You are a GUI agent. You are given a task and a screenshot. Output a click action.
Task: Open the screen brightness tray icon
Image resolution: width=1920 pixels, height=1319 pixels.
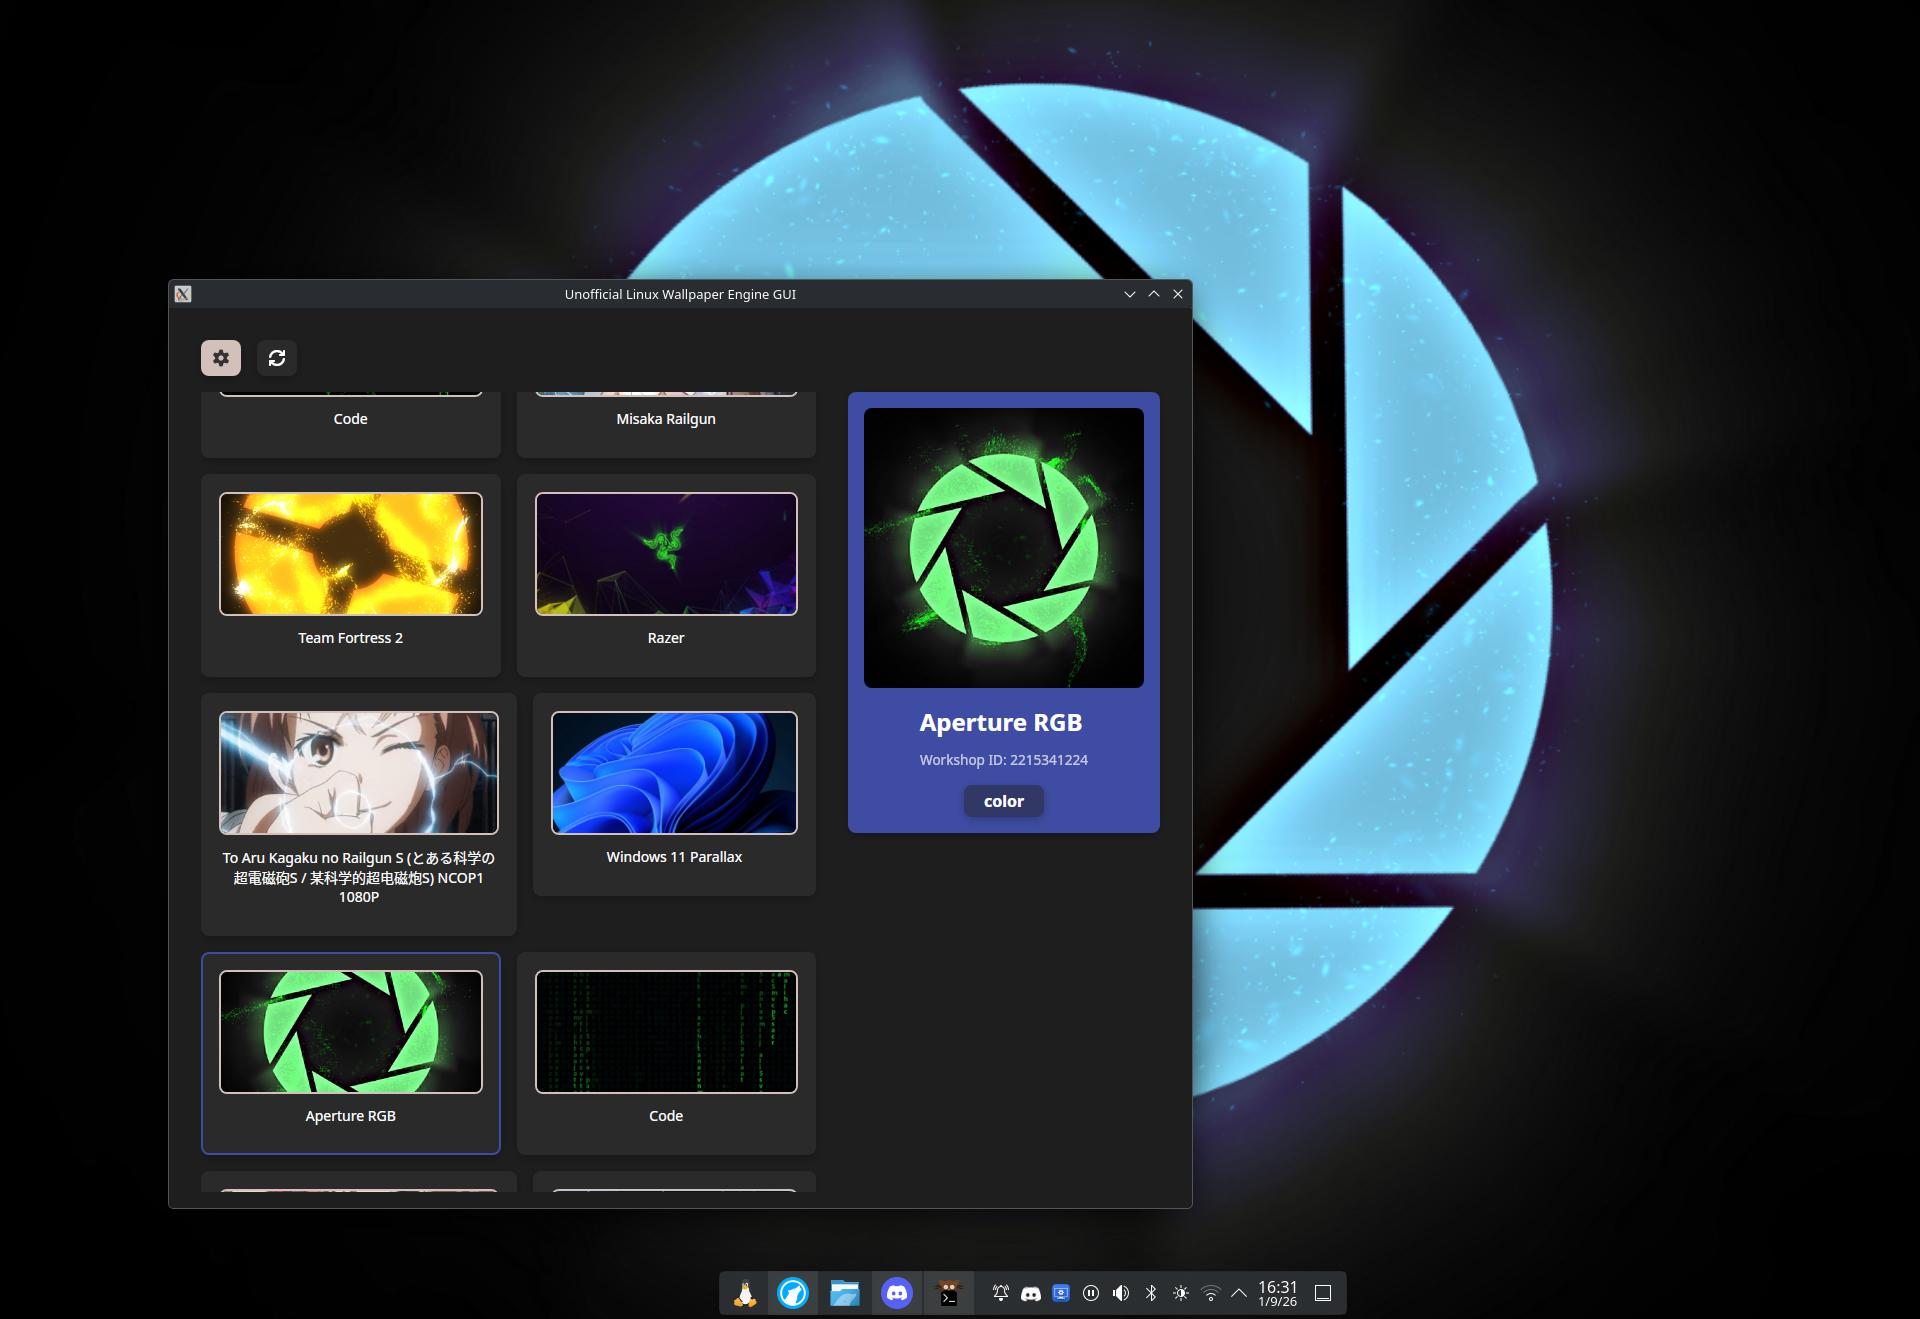point(1181,1293)
